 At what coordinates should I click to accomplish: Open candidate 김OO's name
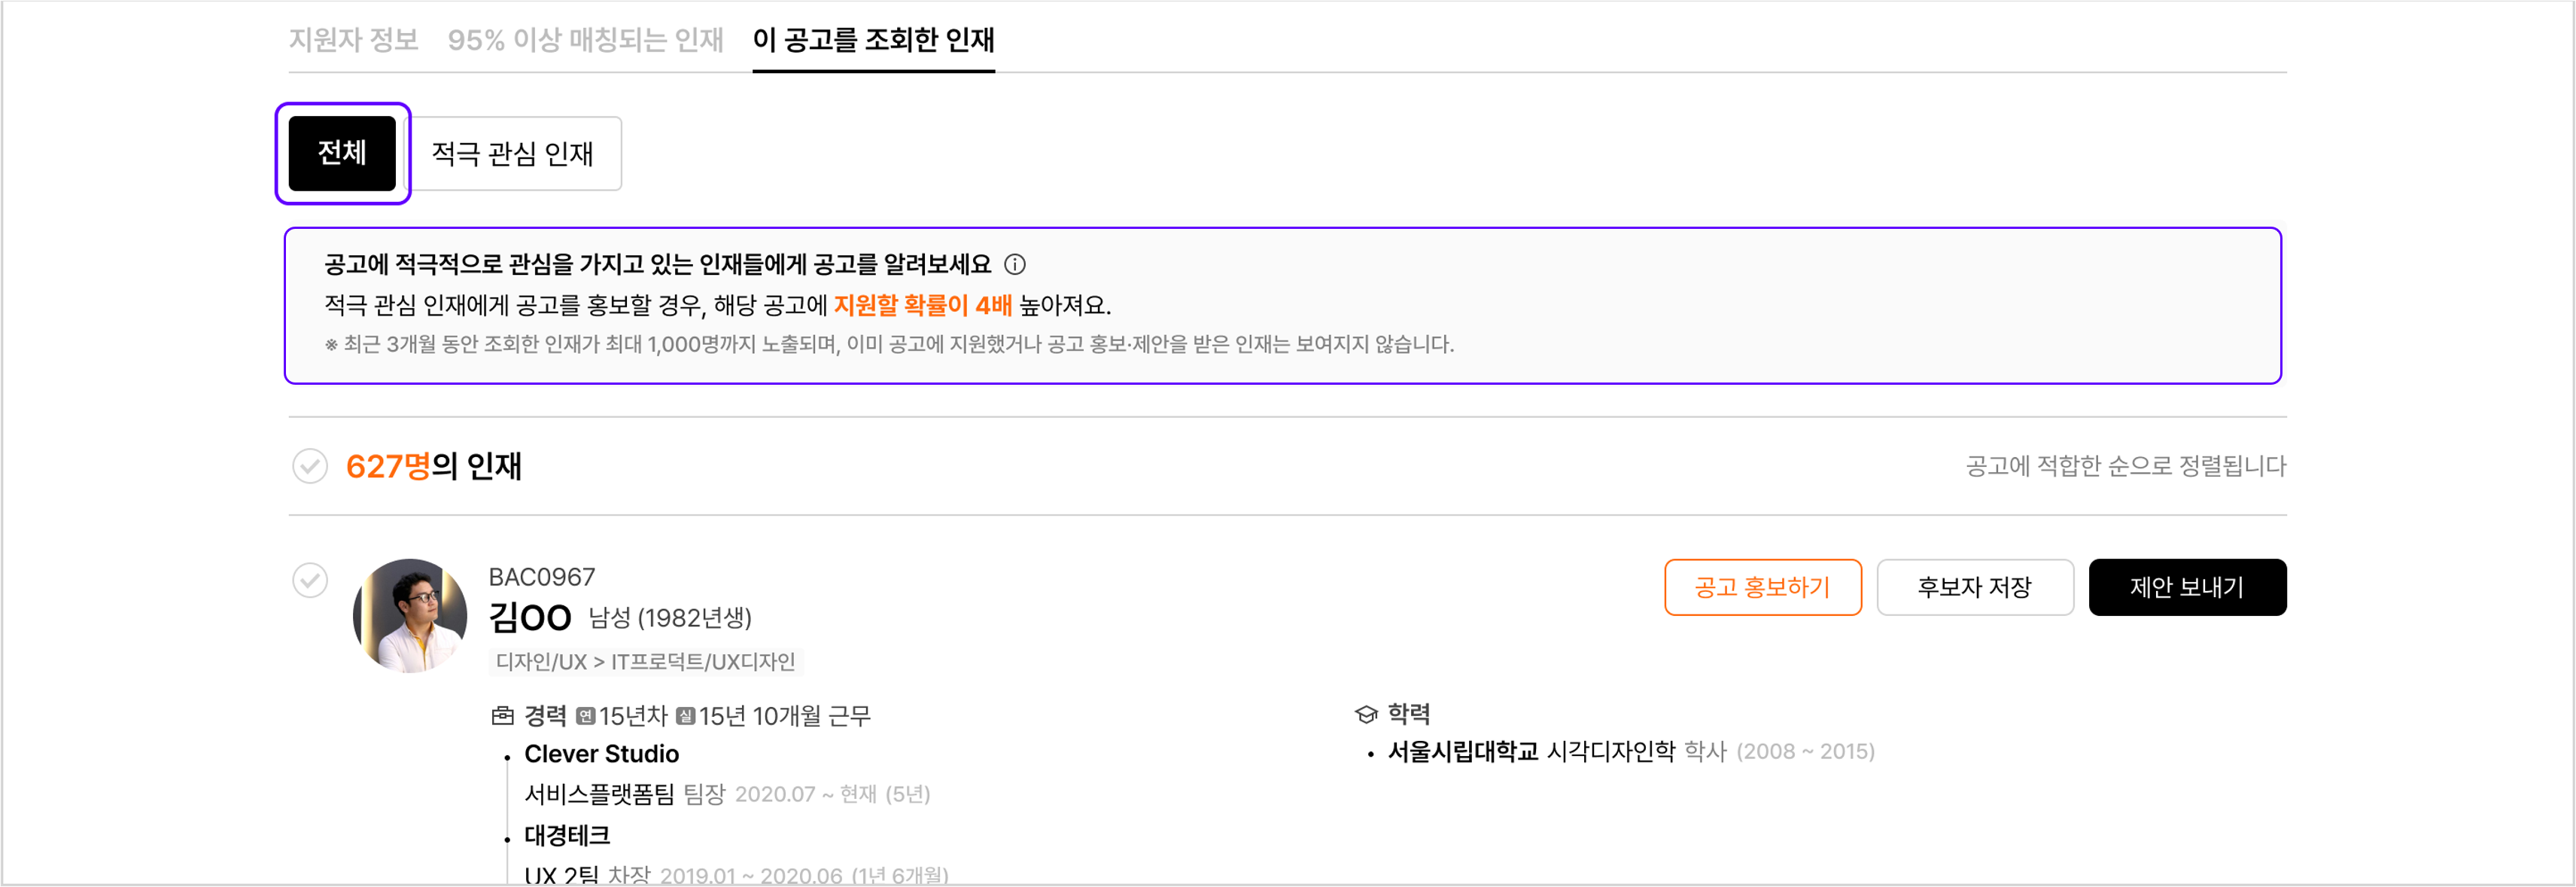pyautogui.click(x=530, y=617)
